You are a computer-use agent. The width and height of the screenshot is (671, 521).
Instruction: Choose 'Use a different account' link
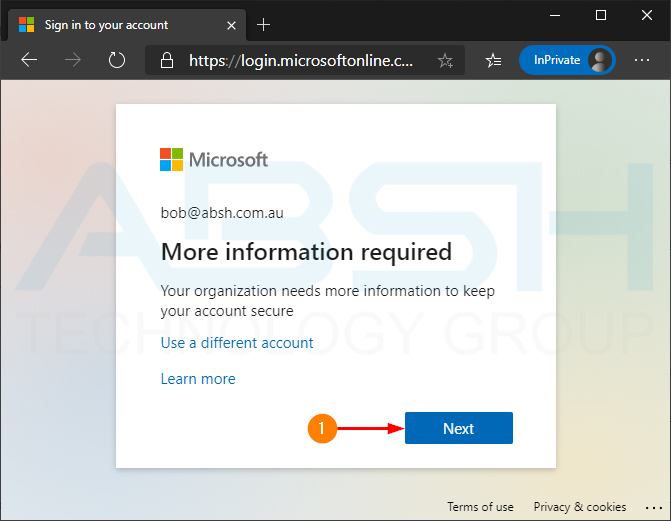(x=237, y=343)
